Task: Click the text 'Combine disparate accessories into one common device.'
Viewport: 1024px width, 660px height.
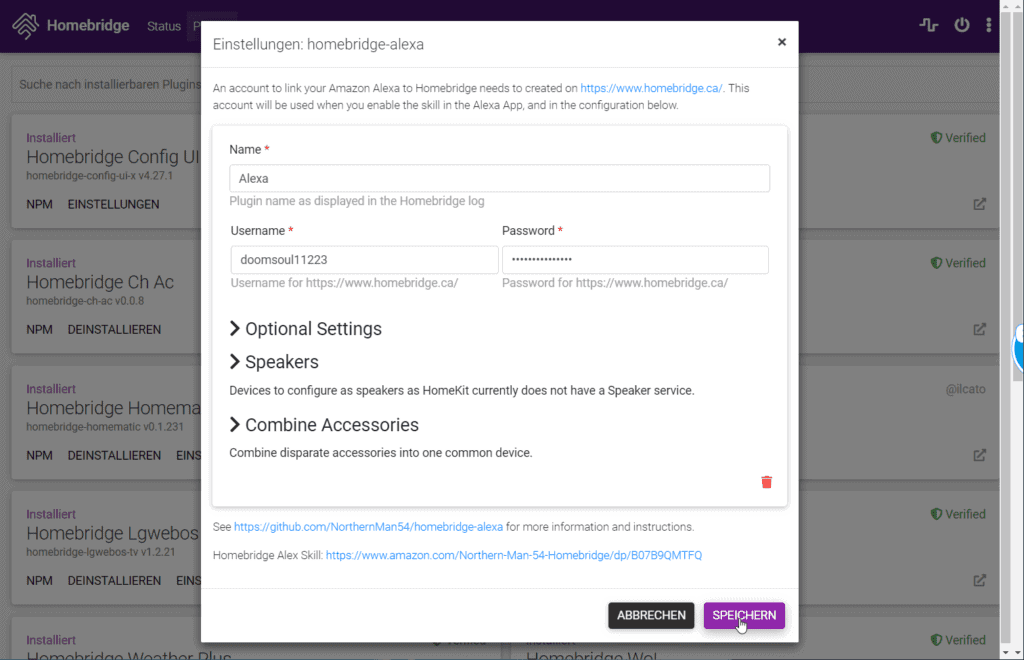Action: (381, 453)
